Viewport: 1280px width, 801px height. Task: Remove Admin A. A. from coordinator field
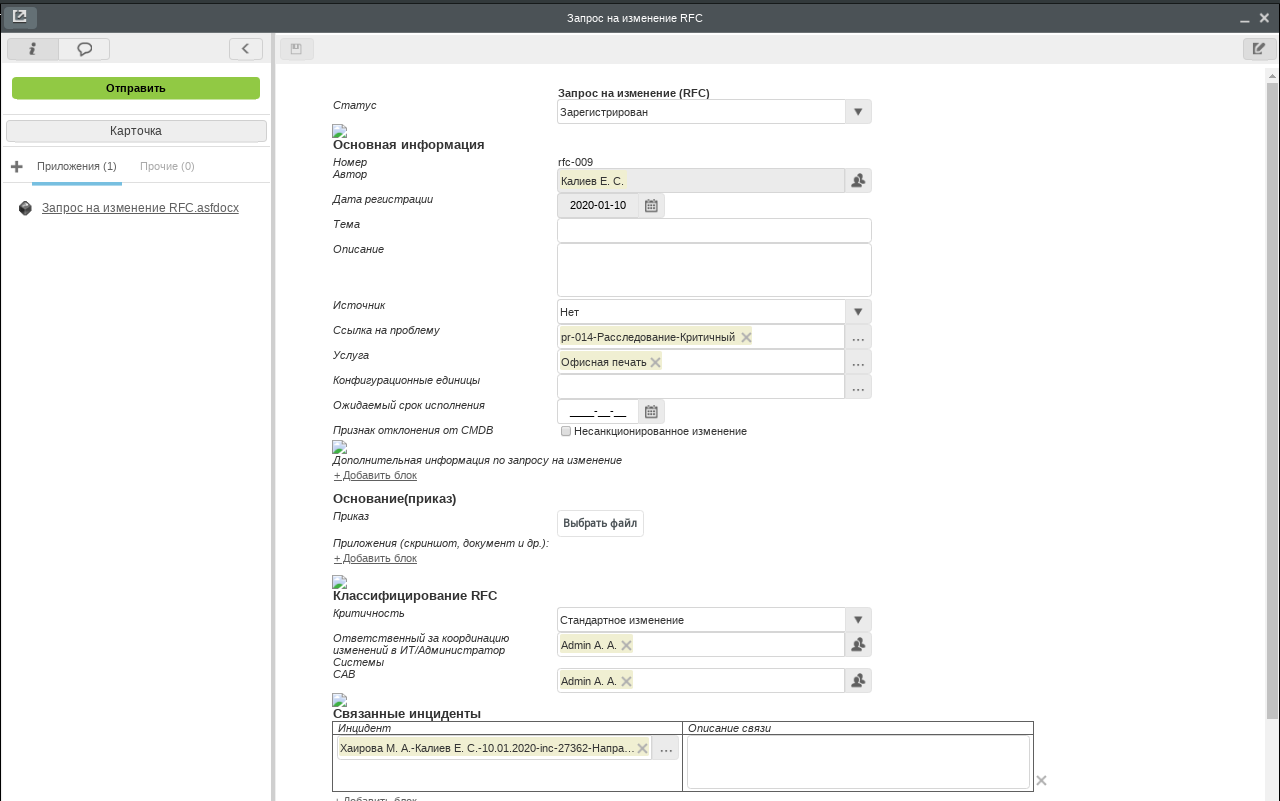626,645
